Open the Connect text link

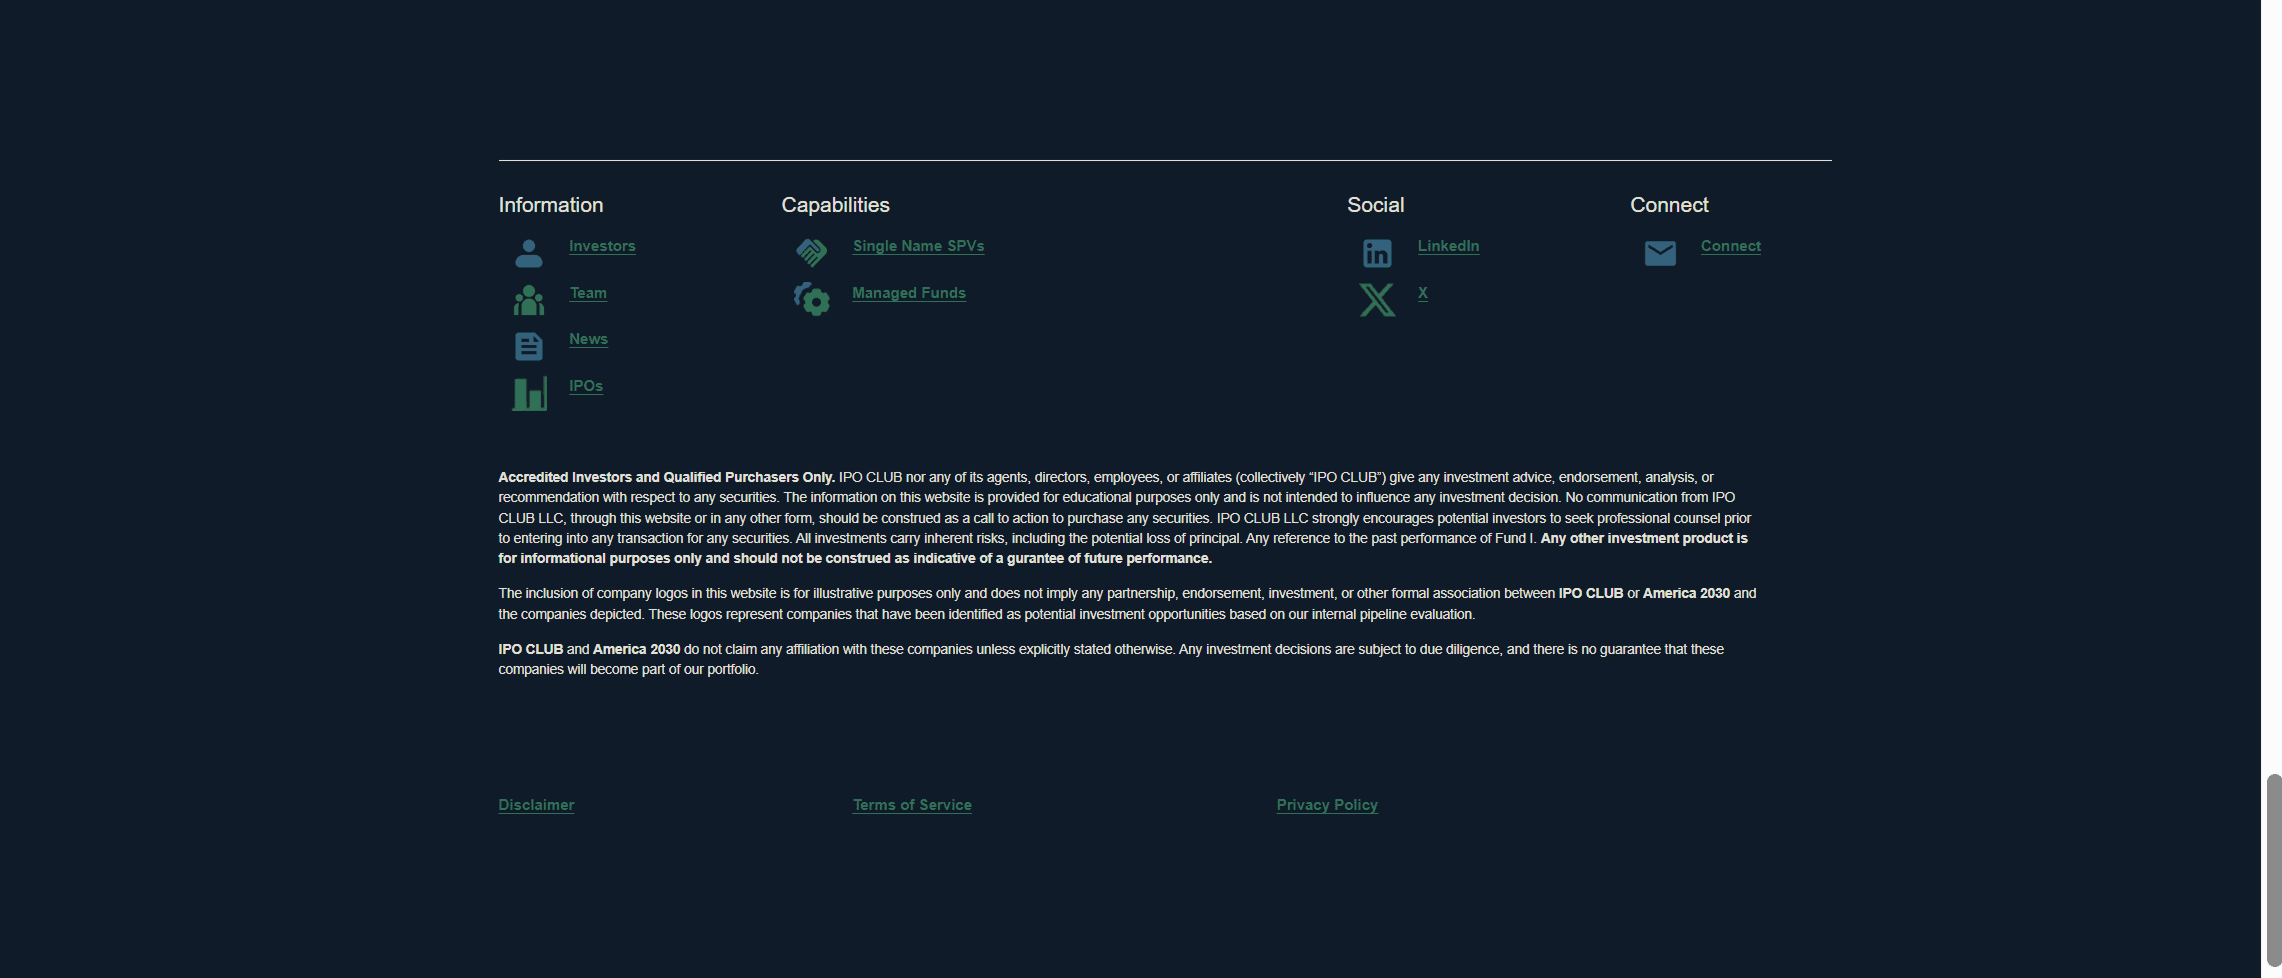(1731, 246)
